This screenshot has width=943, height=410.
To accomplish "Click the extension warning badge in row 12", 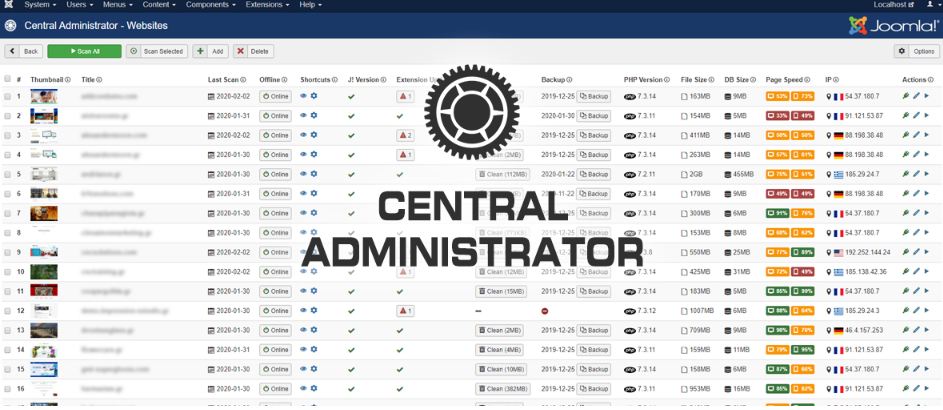I will (x=405, y=311).
